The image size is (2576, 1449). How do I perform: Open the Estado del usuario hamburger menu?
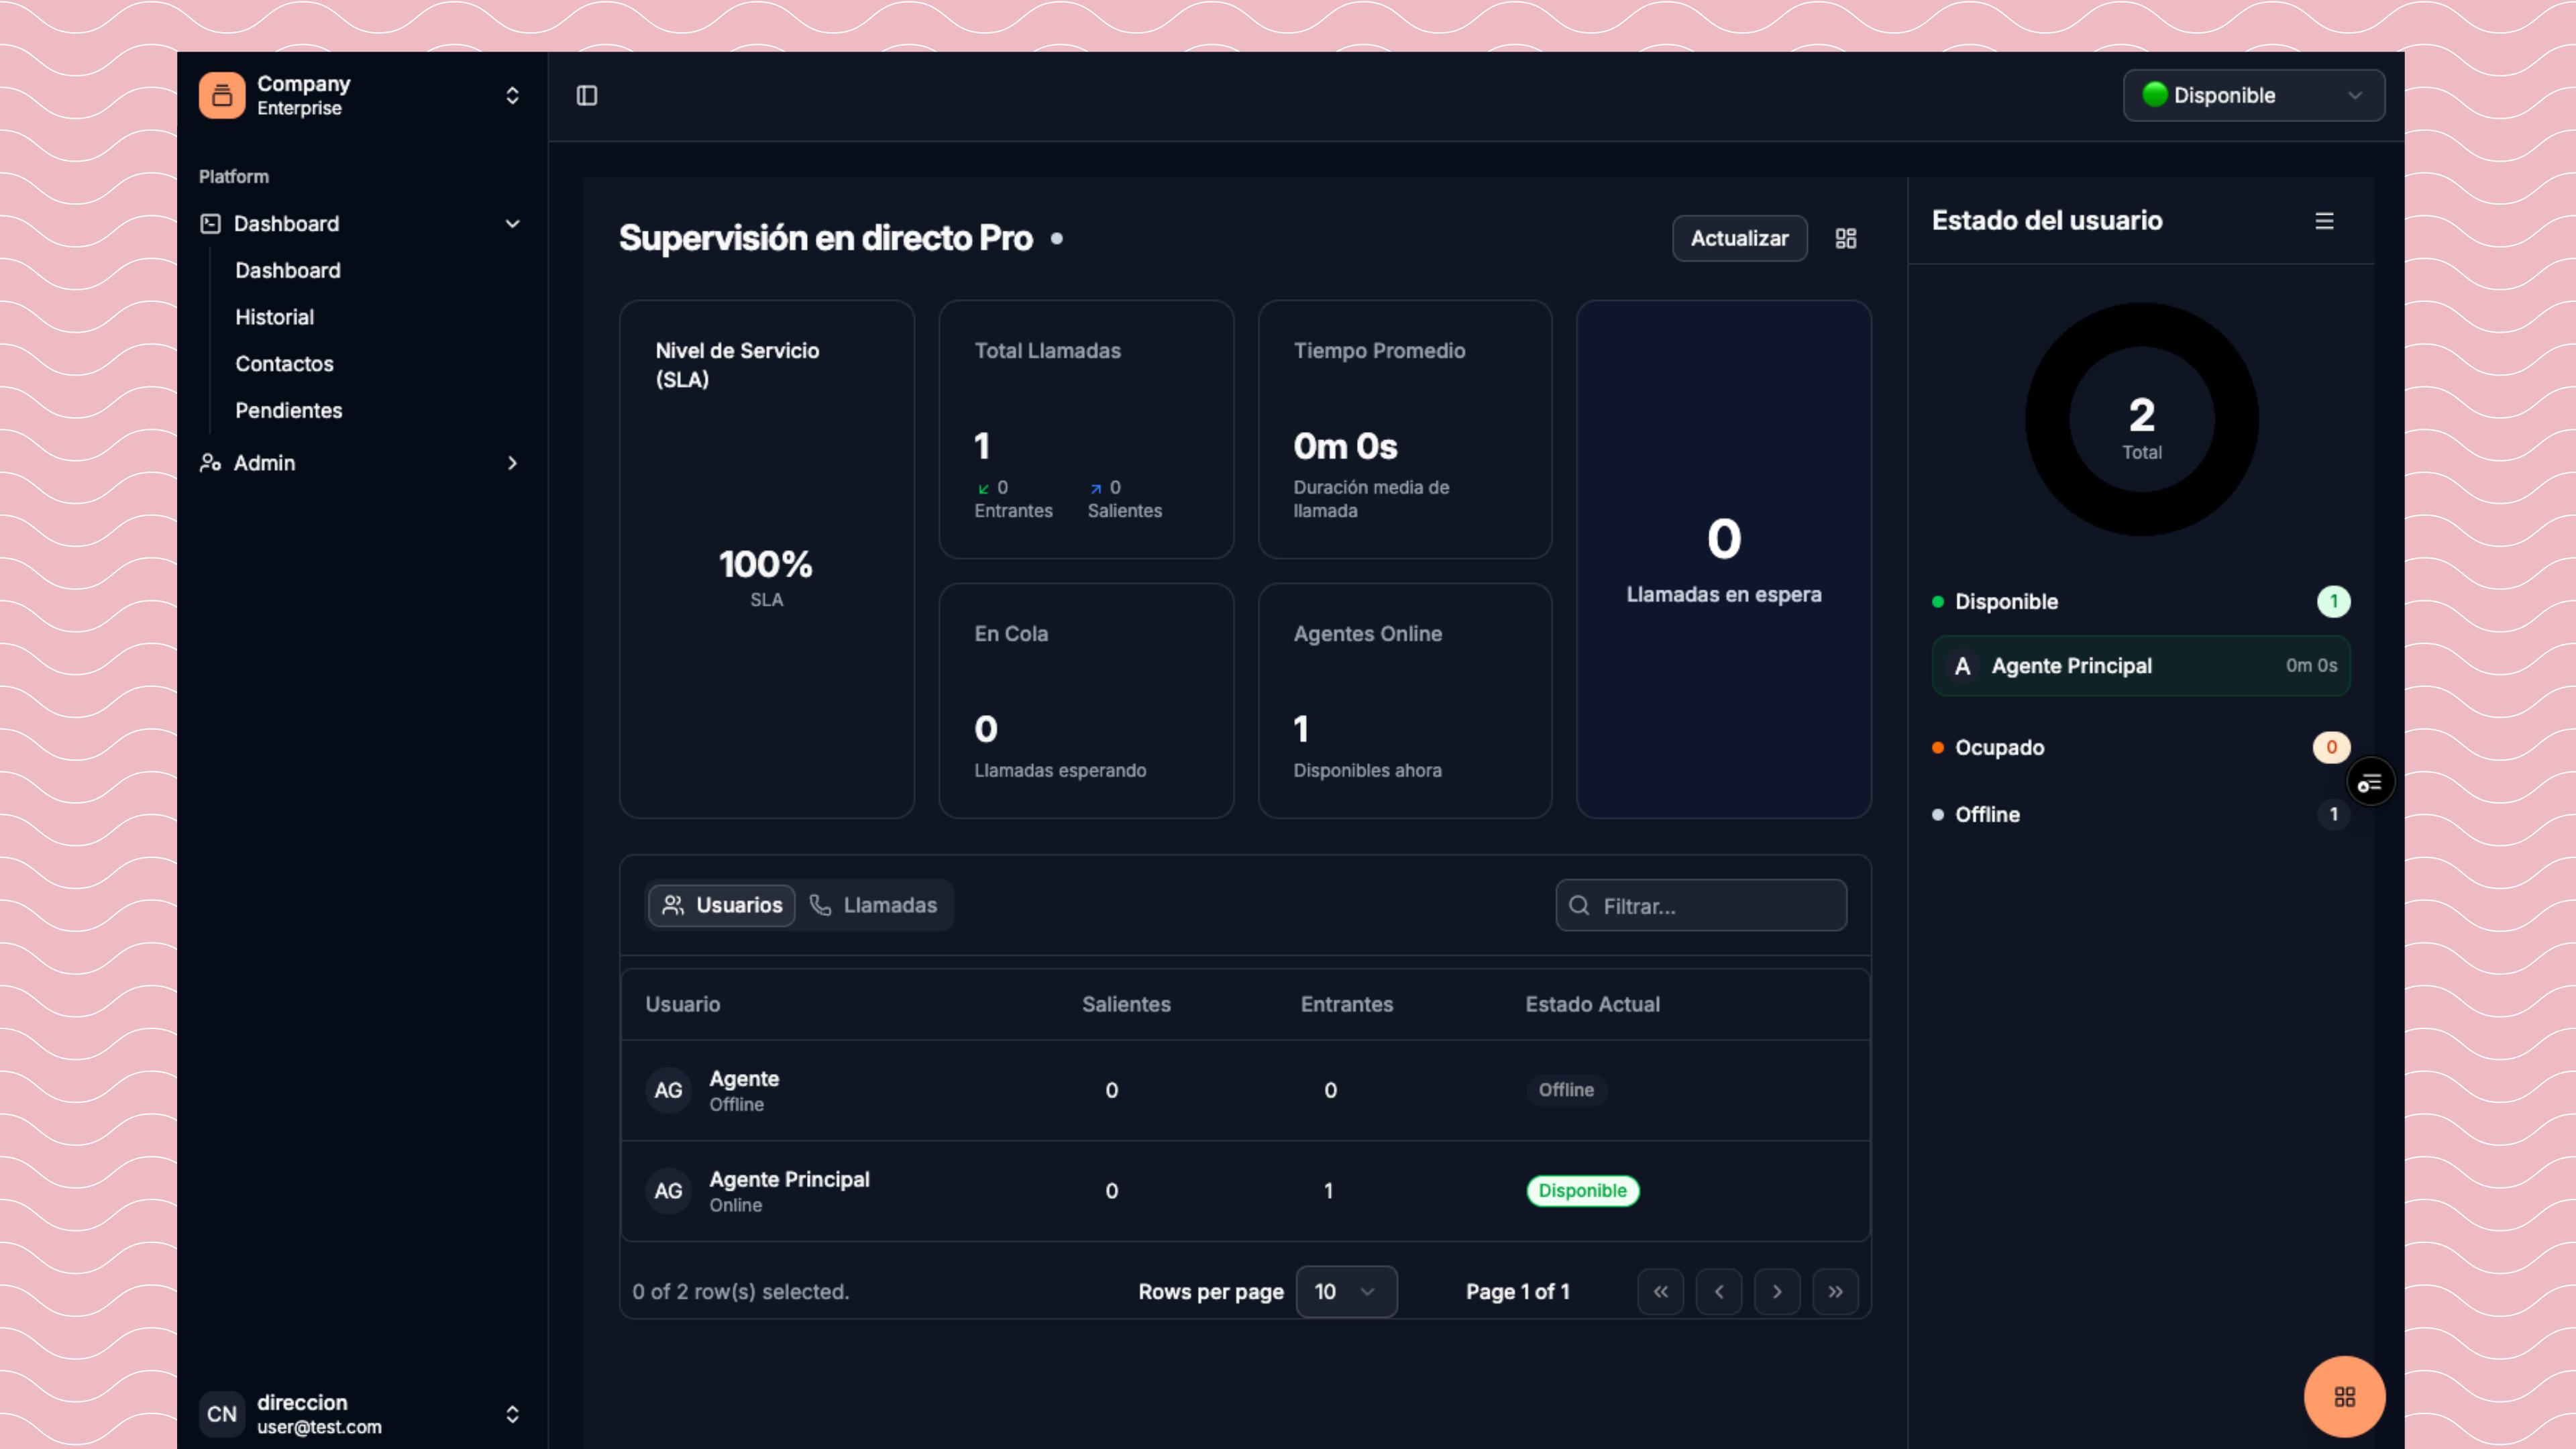2324,221
